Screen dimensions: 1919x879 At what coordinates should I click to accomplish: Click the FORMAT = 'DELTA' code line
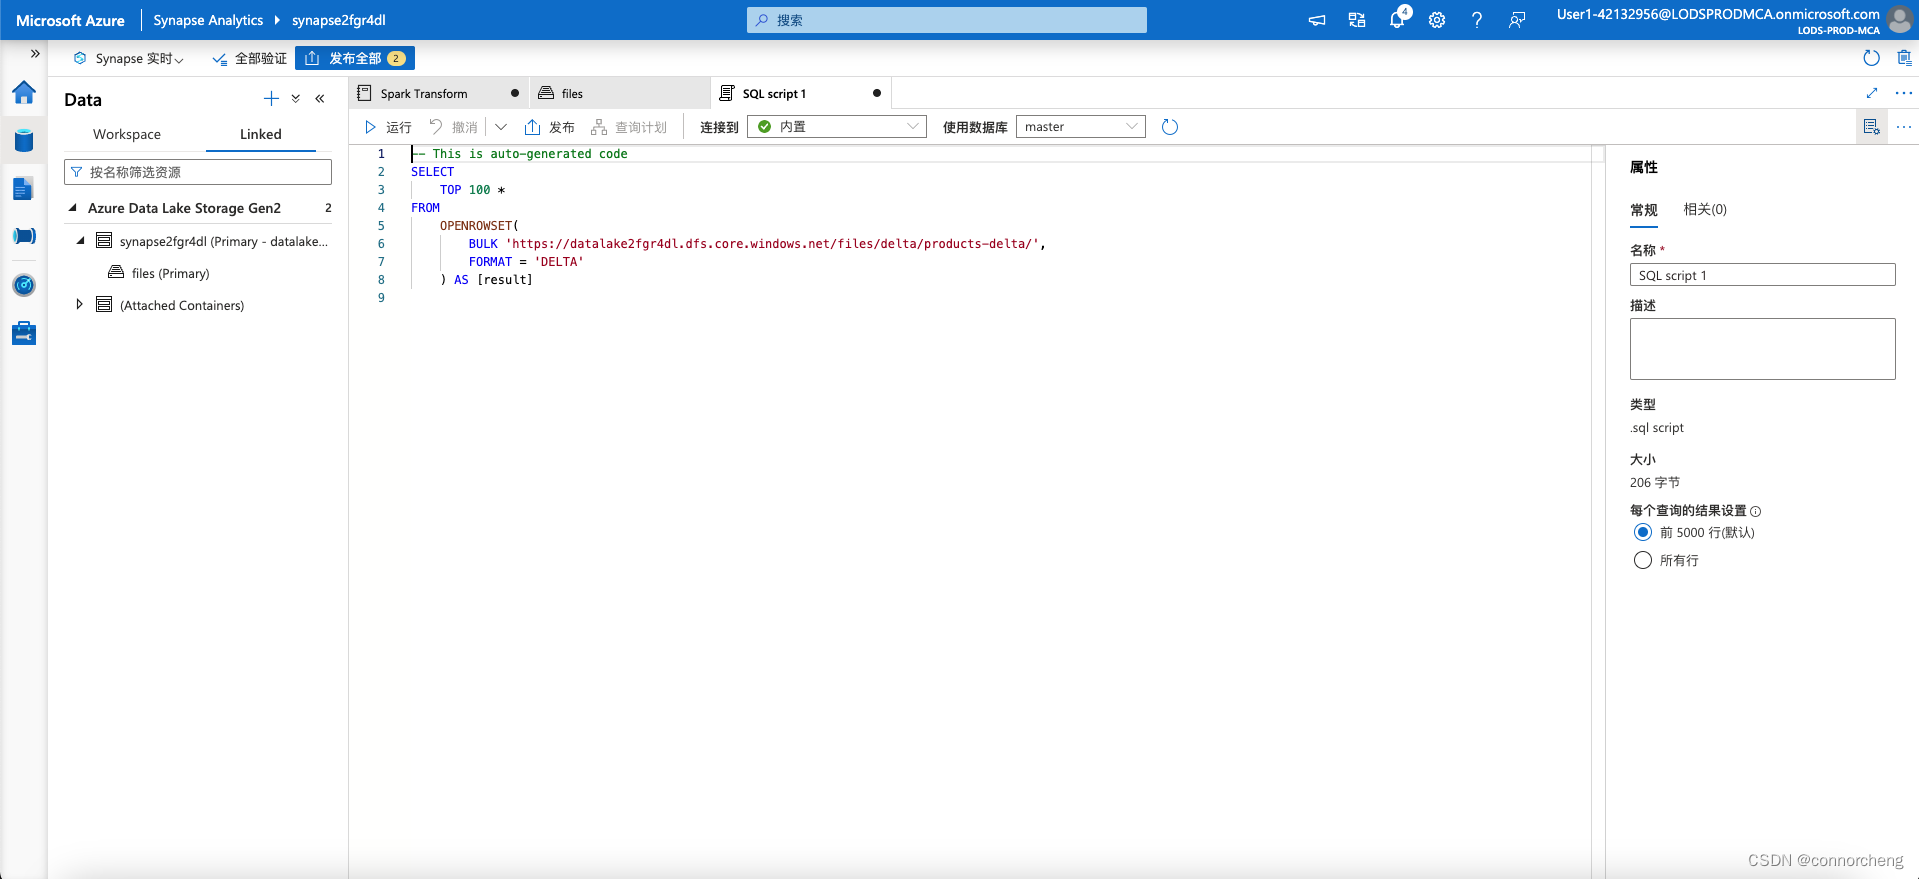(526, 262)
